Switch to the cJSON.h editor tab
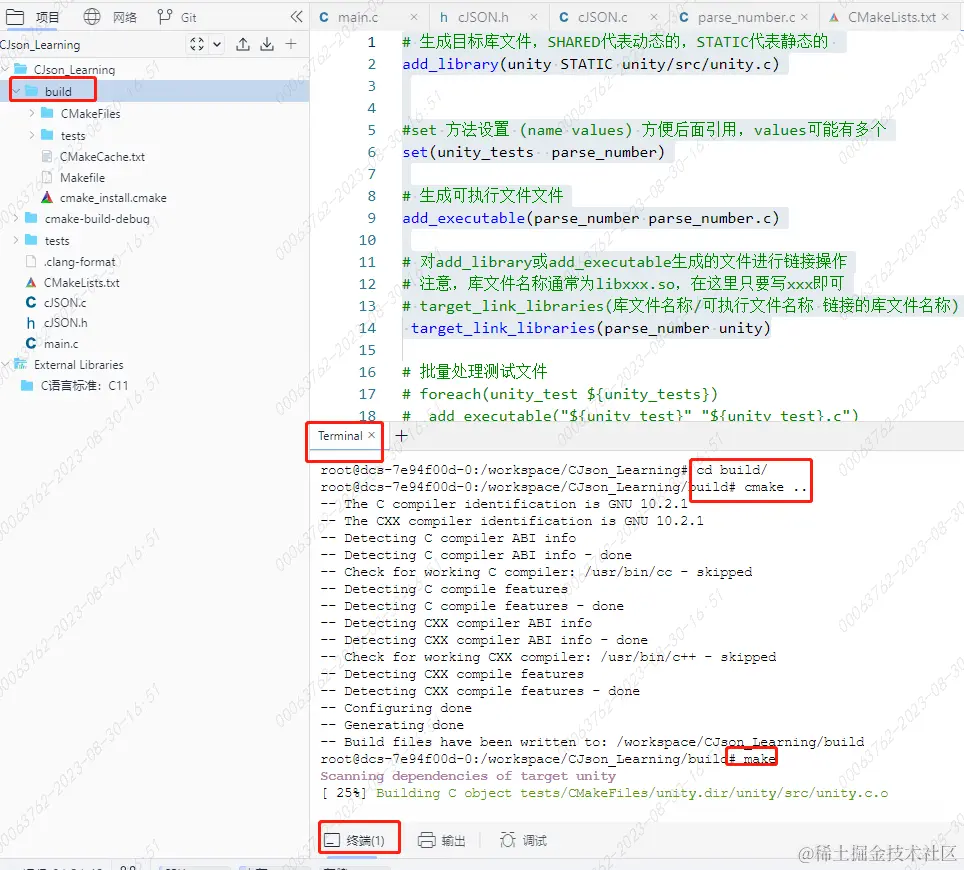 pos(483,17)
